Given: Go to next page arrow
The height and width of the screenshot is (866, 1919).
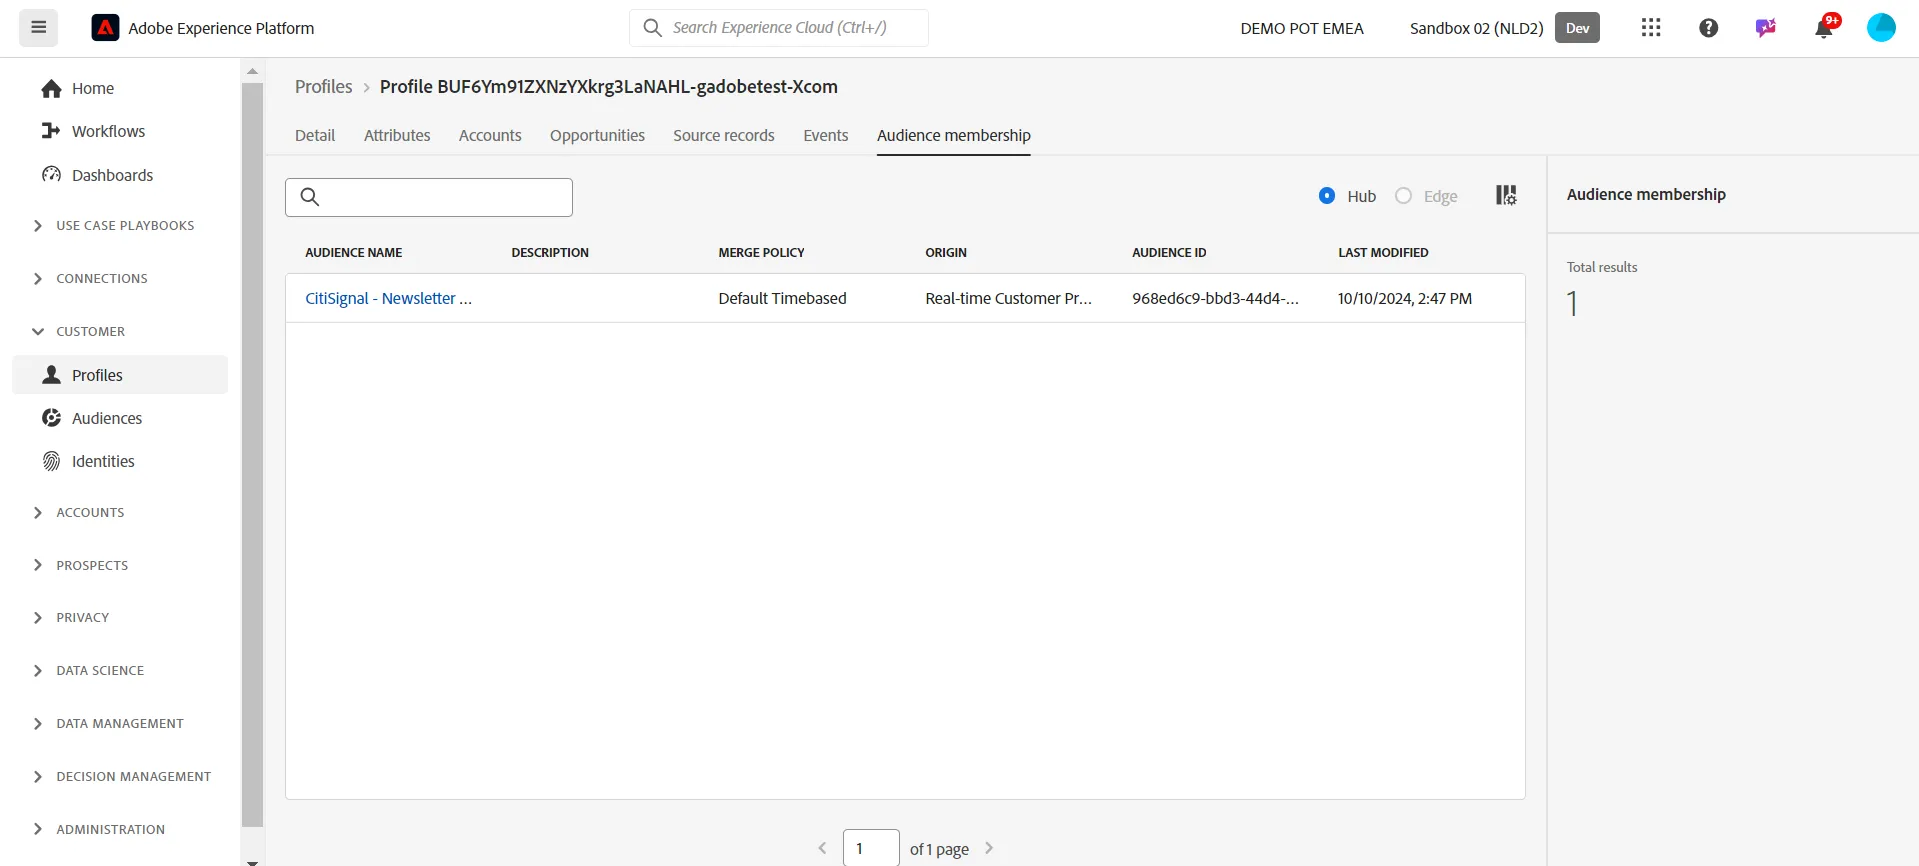Looking at the screenshot, I should pos(989,848).
